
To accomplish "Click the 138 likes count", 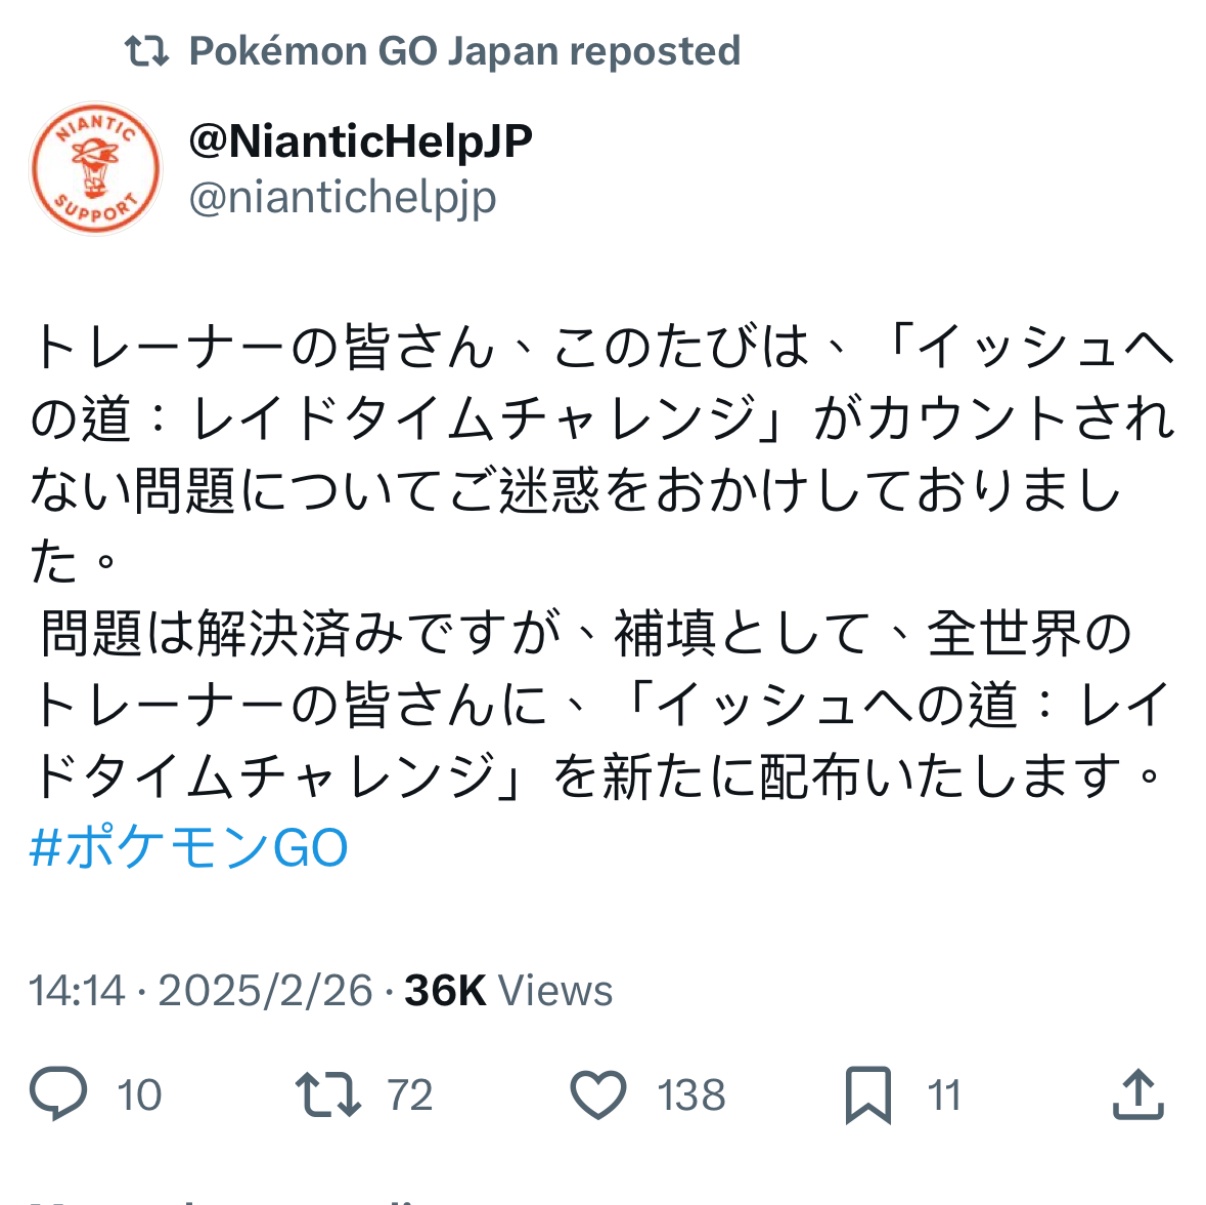I will click(x=691, y=1095).
